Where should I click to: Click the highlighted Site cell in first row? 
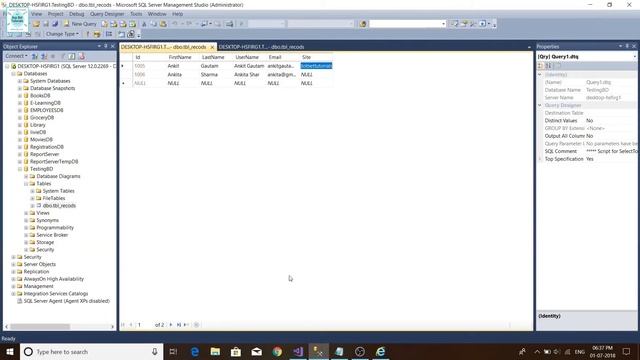316,66
